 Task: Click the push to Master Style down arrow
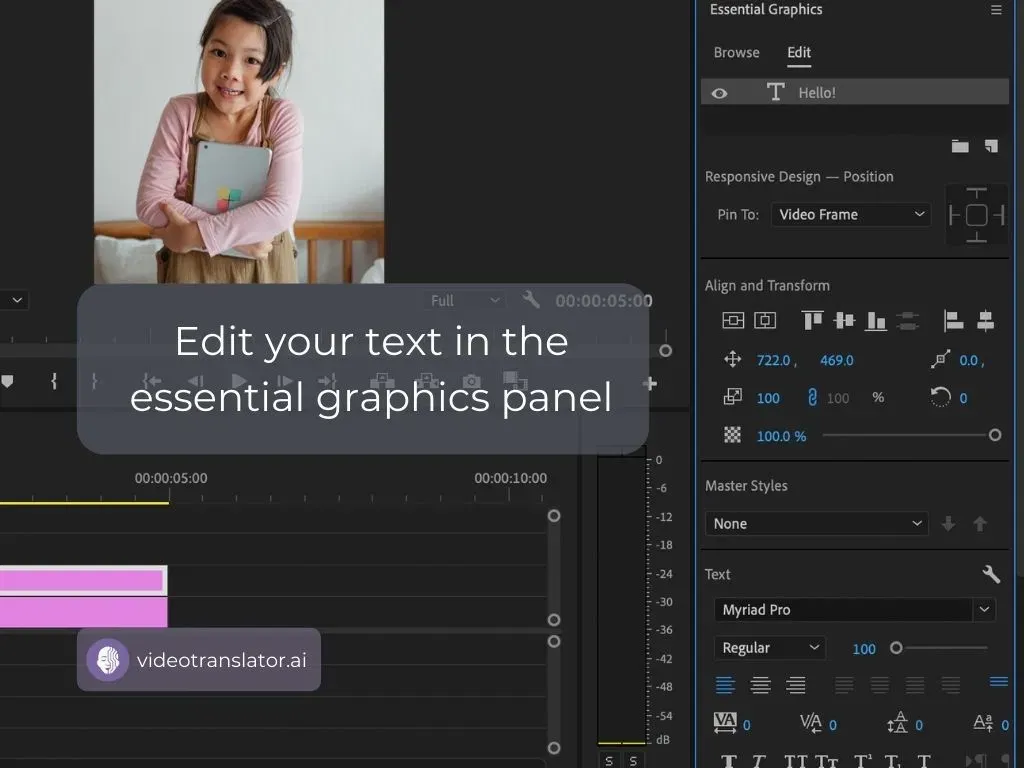pyautogui.click(x=949, y=524)
